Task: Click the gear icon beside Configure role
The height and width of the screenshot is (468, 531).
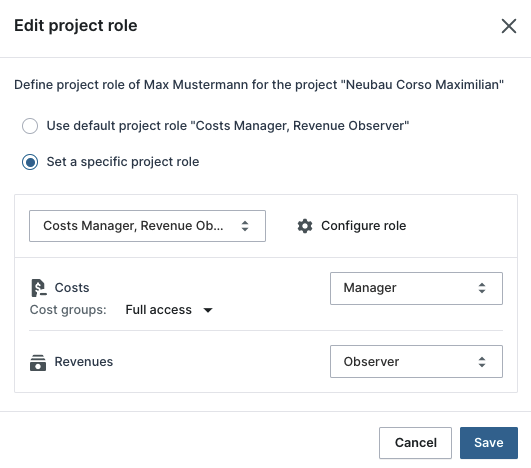Action: tap(305, 226)
